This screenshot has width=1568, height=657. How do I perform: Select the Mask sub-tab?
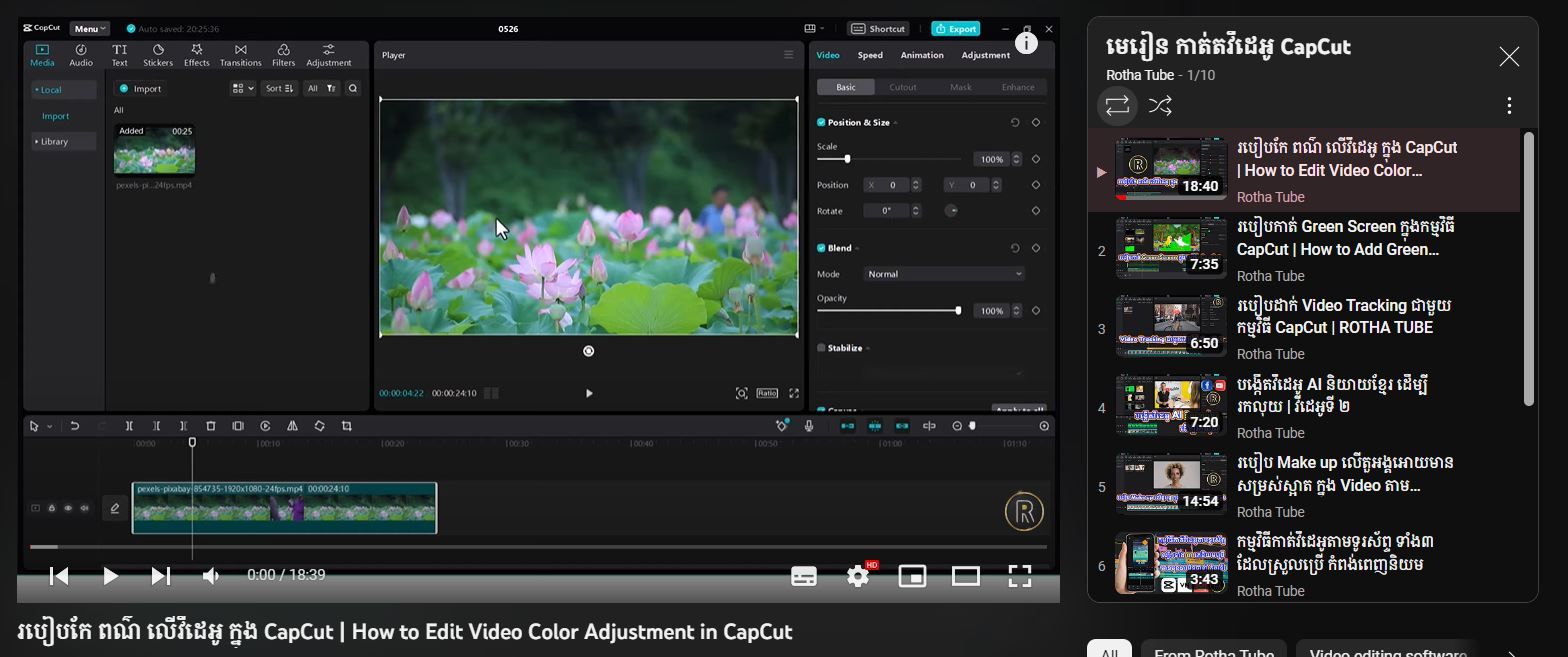(961, 87)
